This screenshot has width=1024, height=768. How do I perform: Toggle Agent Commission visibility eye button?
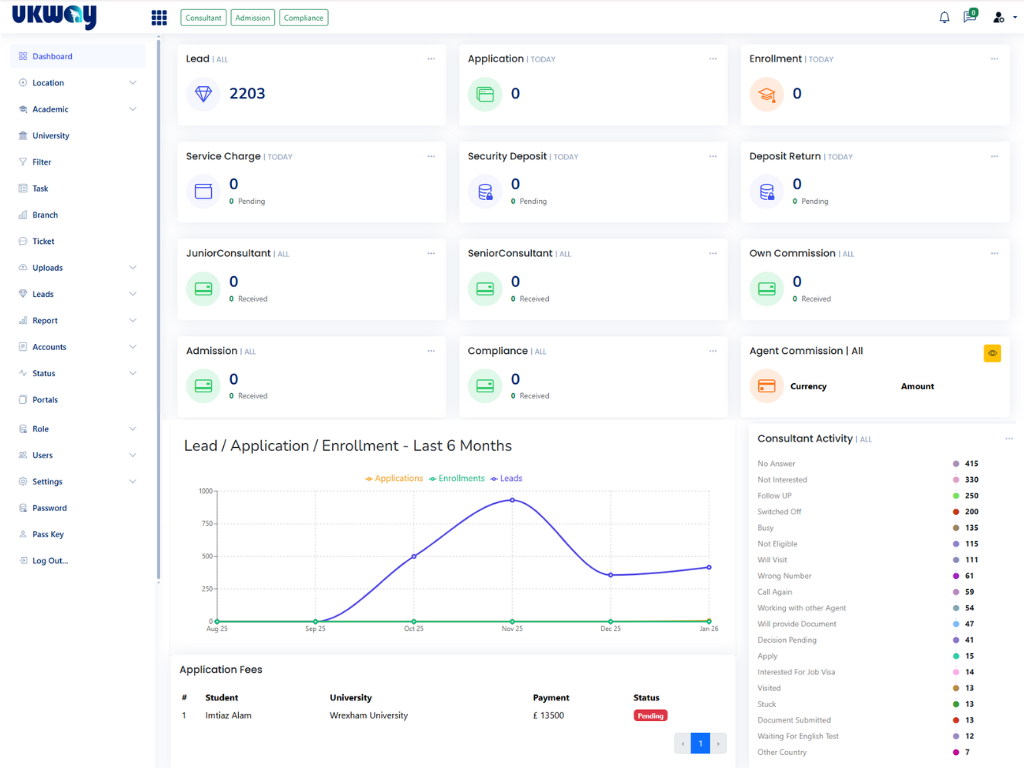(992, 353)
